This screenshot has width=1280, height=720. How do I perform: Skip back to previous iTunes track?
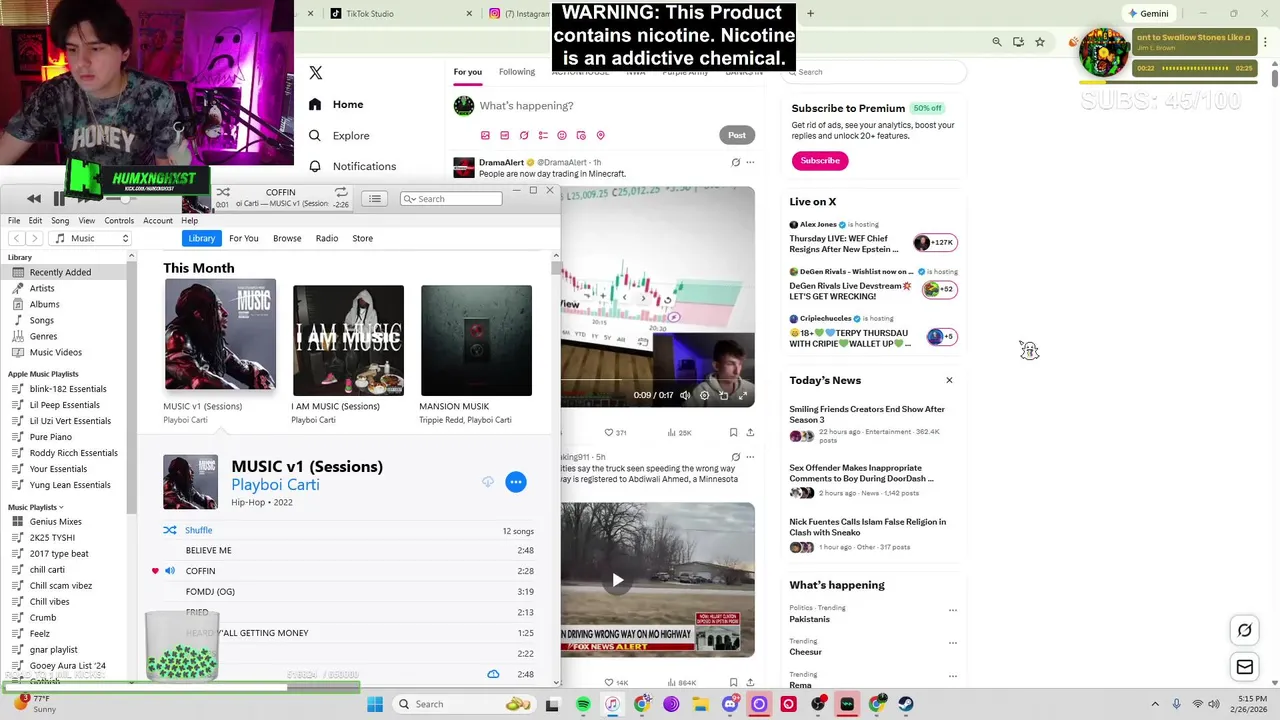click(34, 198)
